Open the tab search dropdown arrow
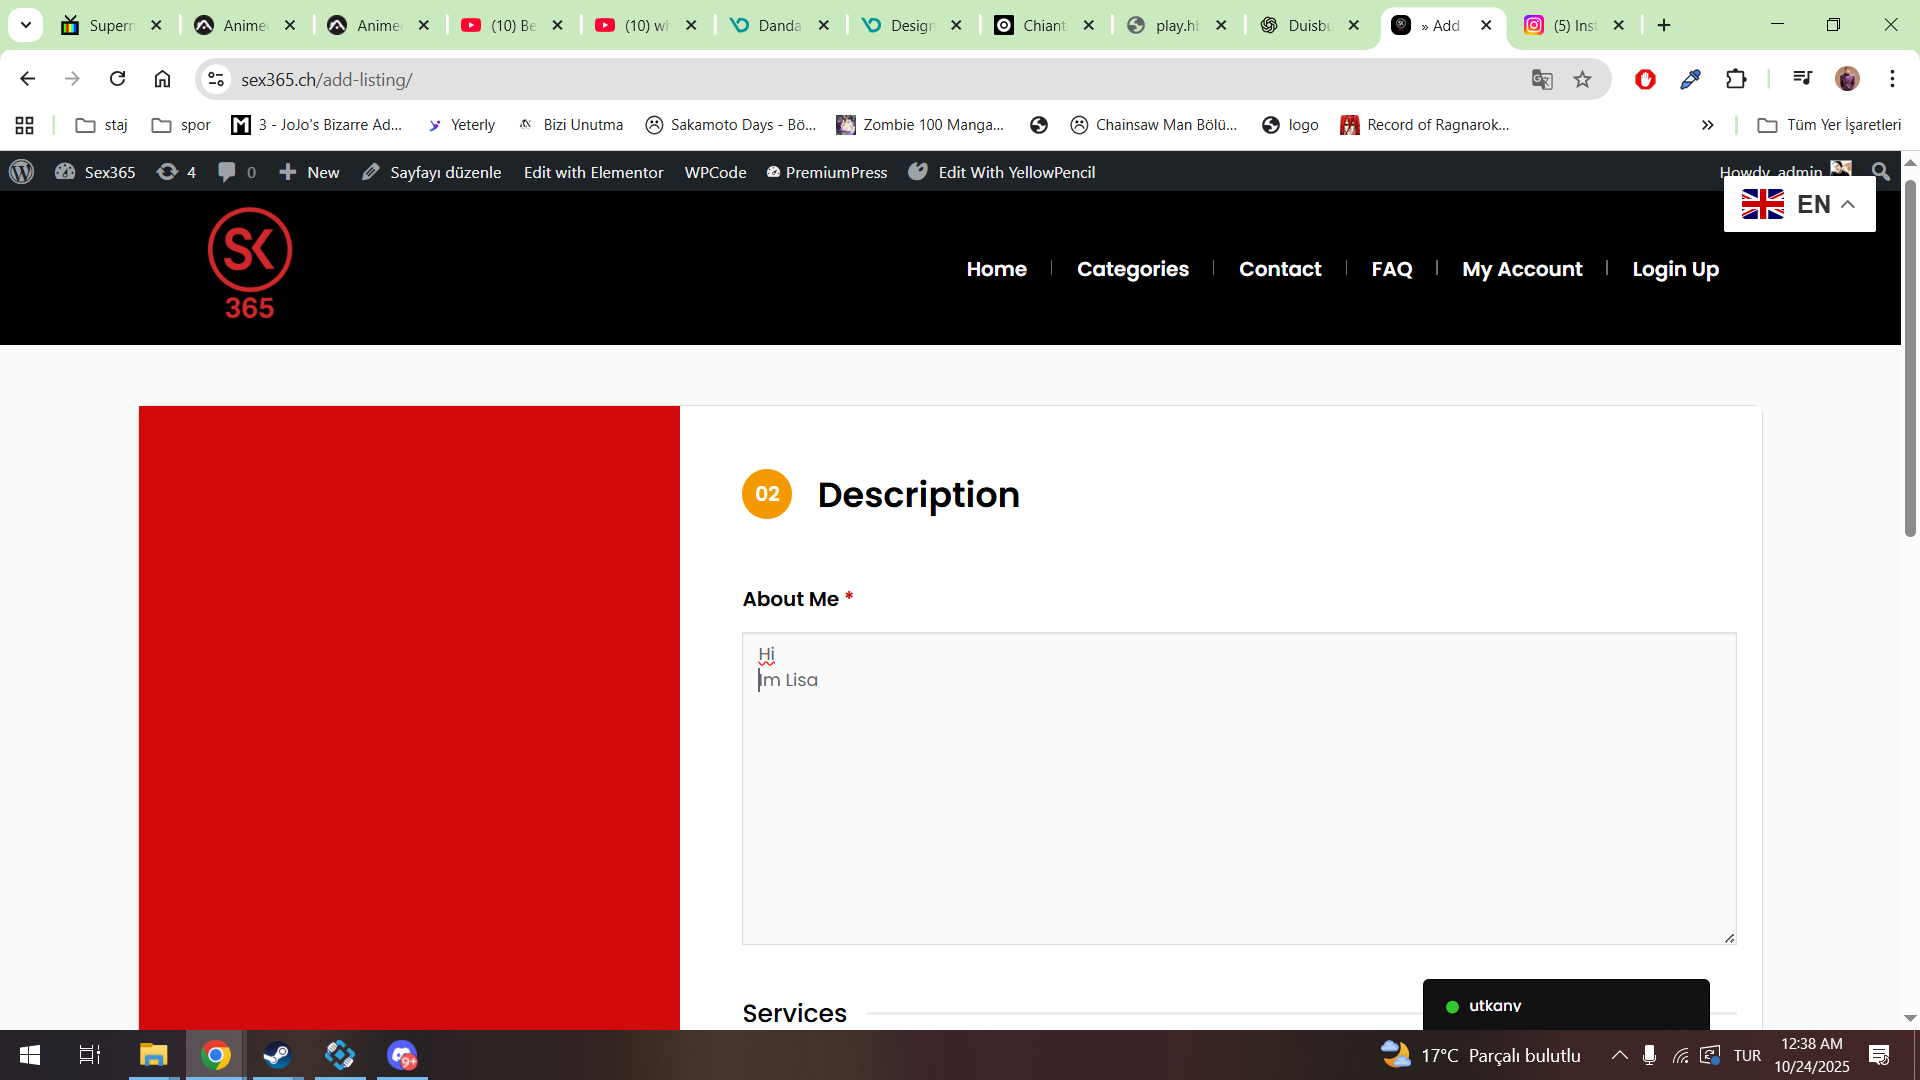This screenshot has height=1080, width=1920. [26, 25]
